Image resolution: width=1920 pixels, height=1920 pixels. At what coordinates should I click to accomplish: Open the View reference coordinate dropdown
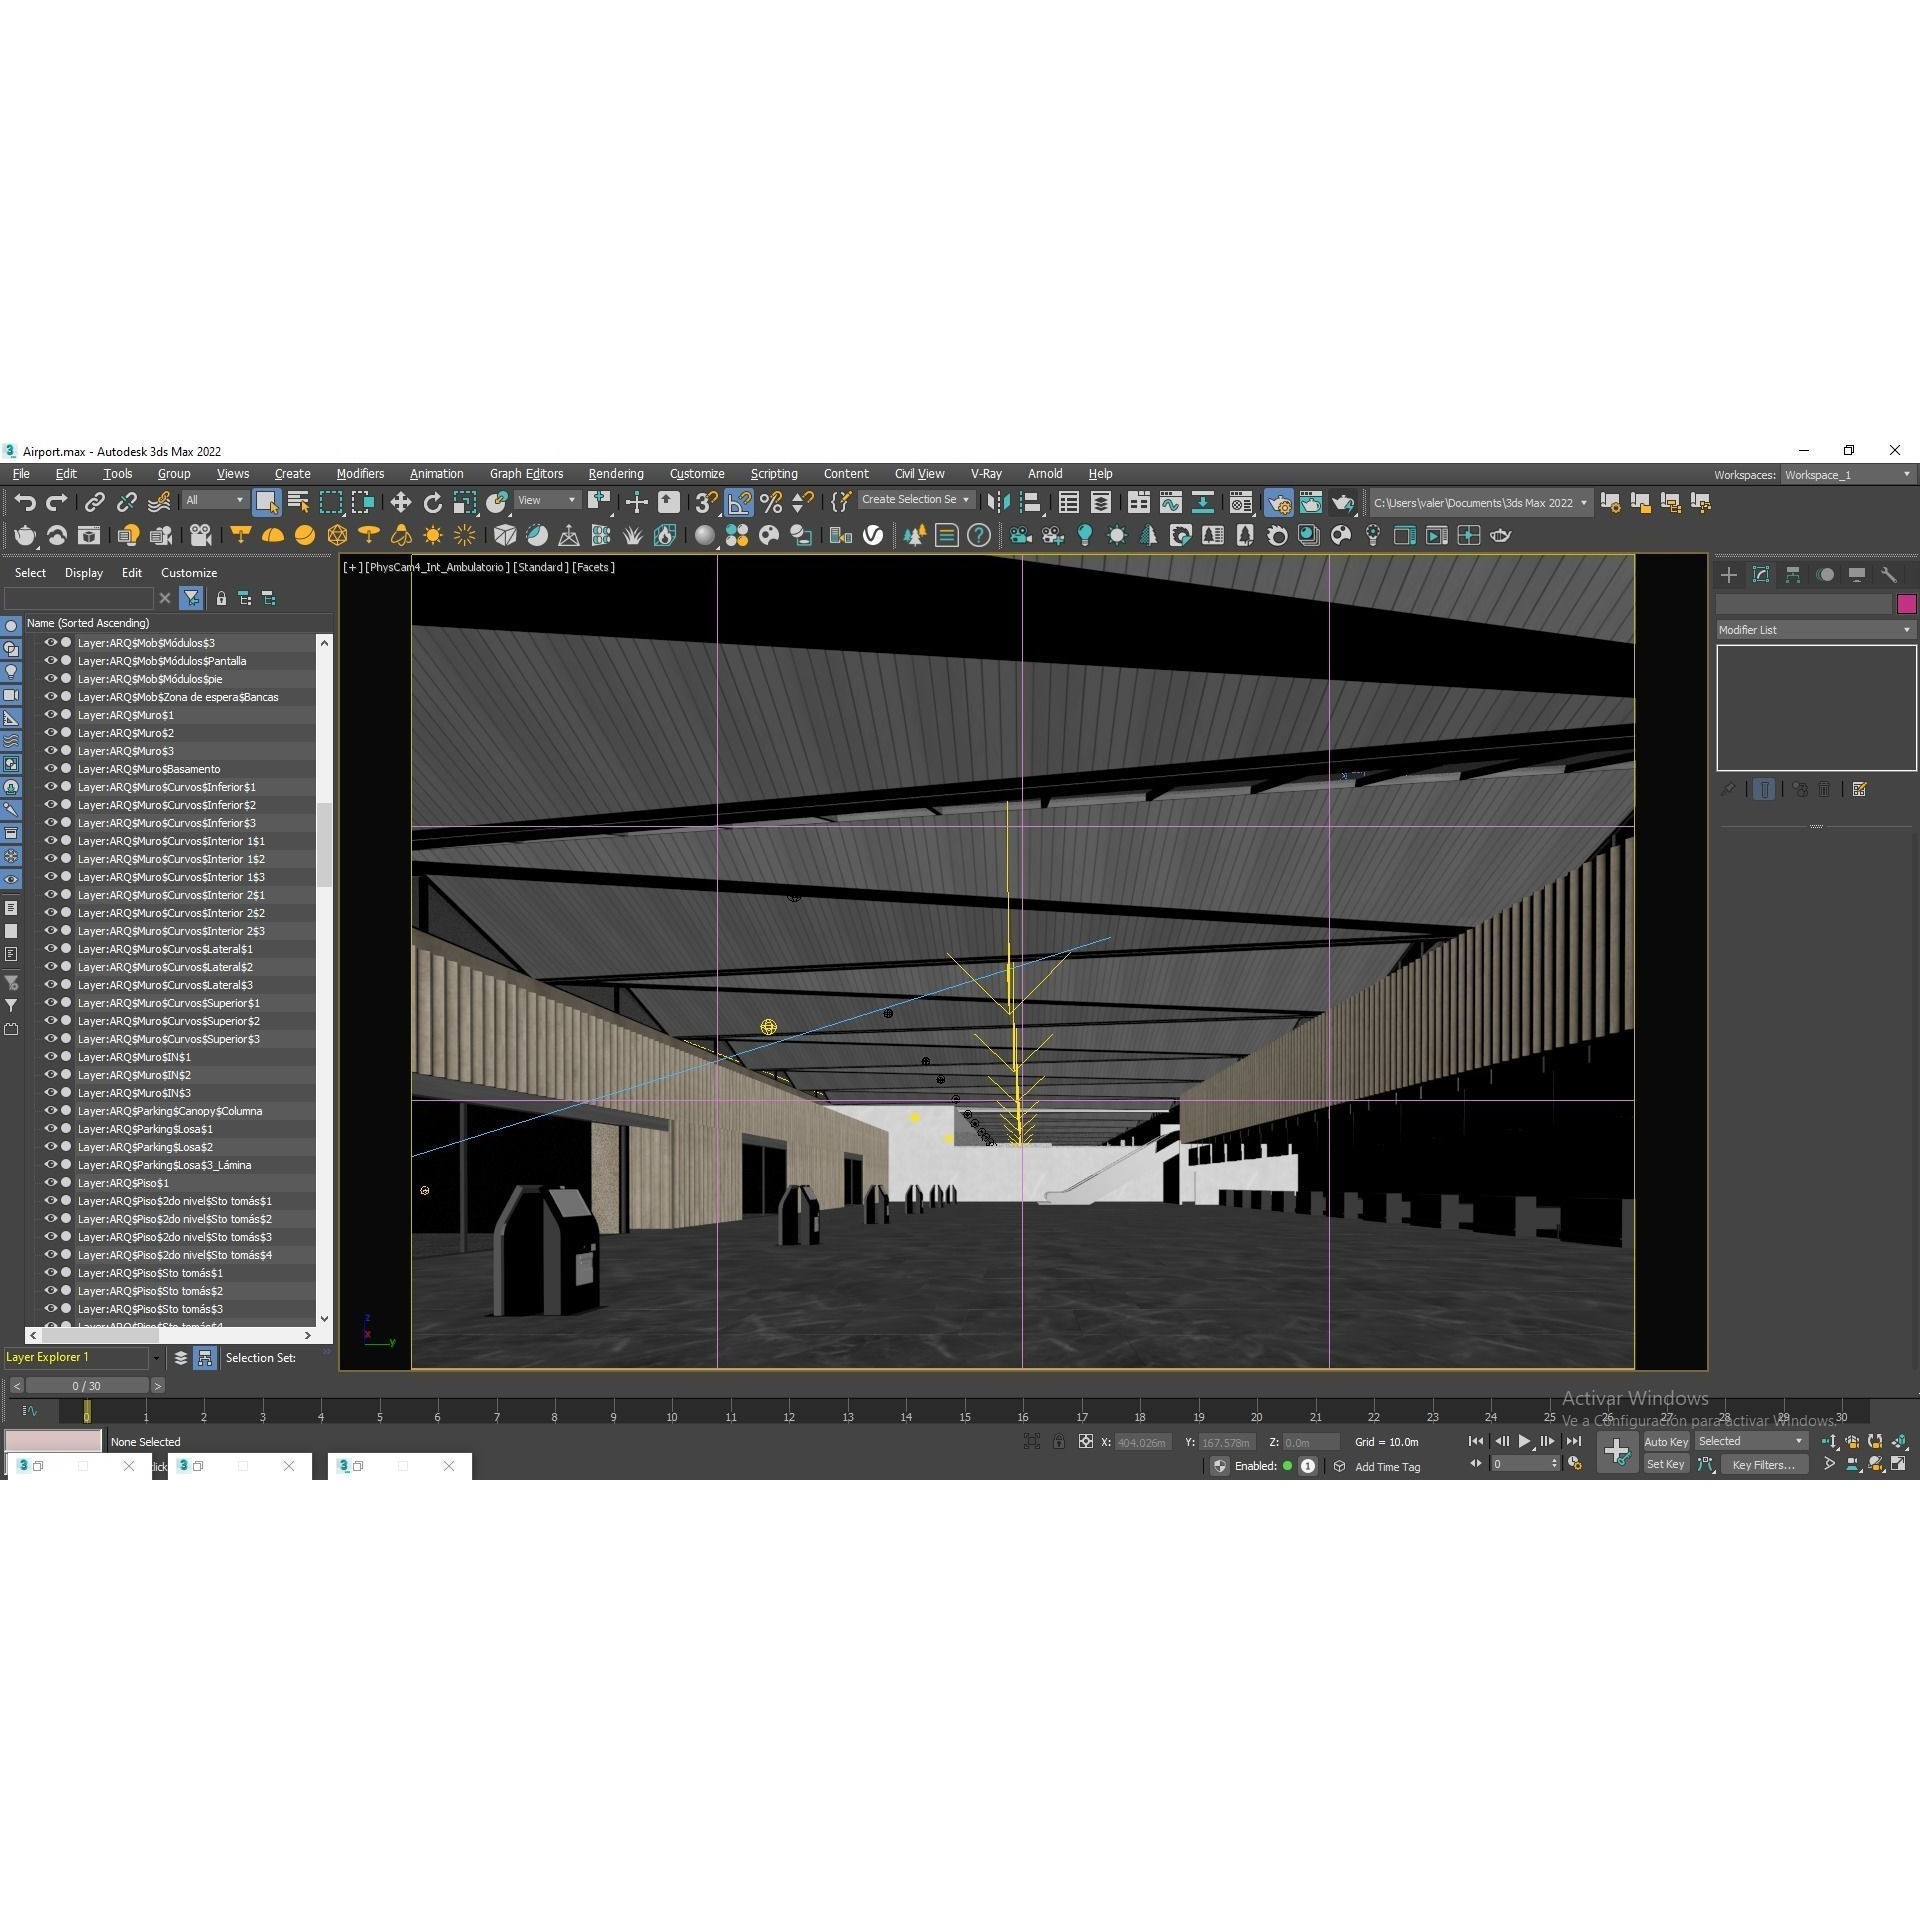(x=547, y=501)
